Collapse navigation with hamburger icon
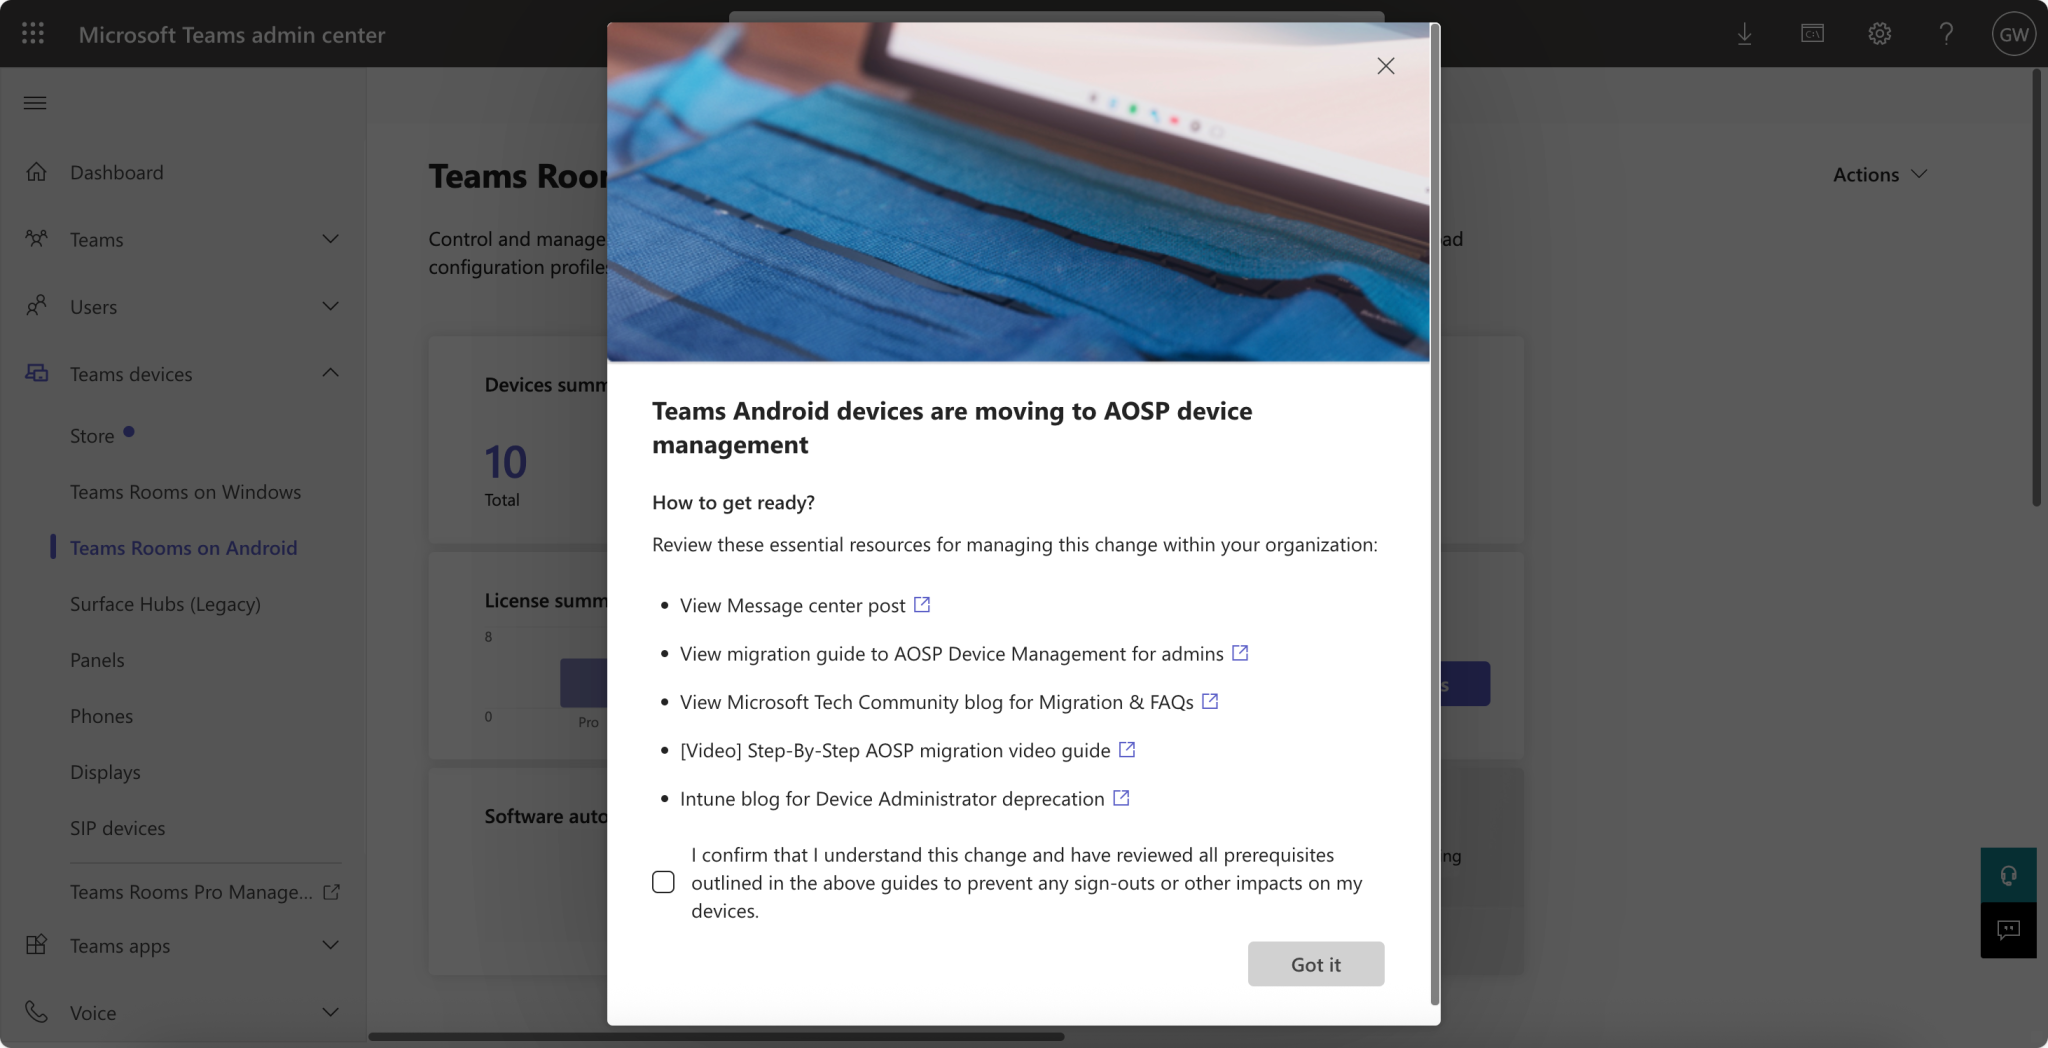 [35, 103]
